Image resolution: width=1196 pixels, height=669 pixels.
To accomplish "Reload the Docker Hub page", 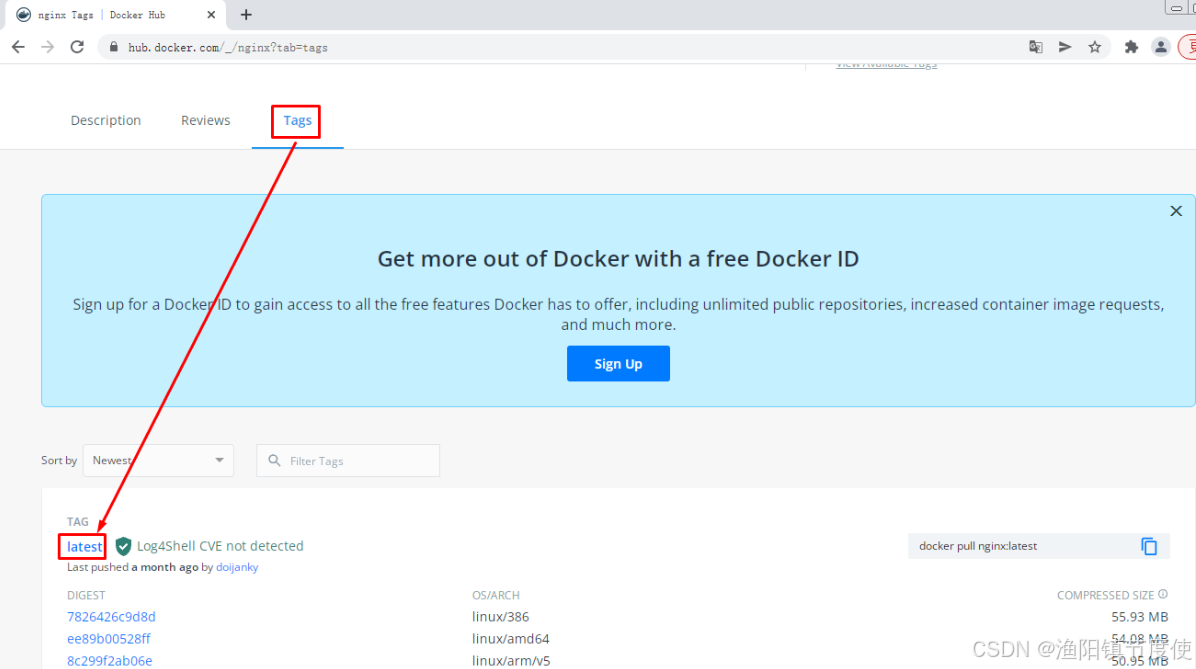I will (77, 47).
